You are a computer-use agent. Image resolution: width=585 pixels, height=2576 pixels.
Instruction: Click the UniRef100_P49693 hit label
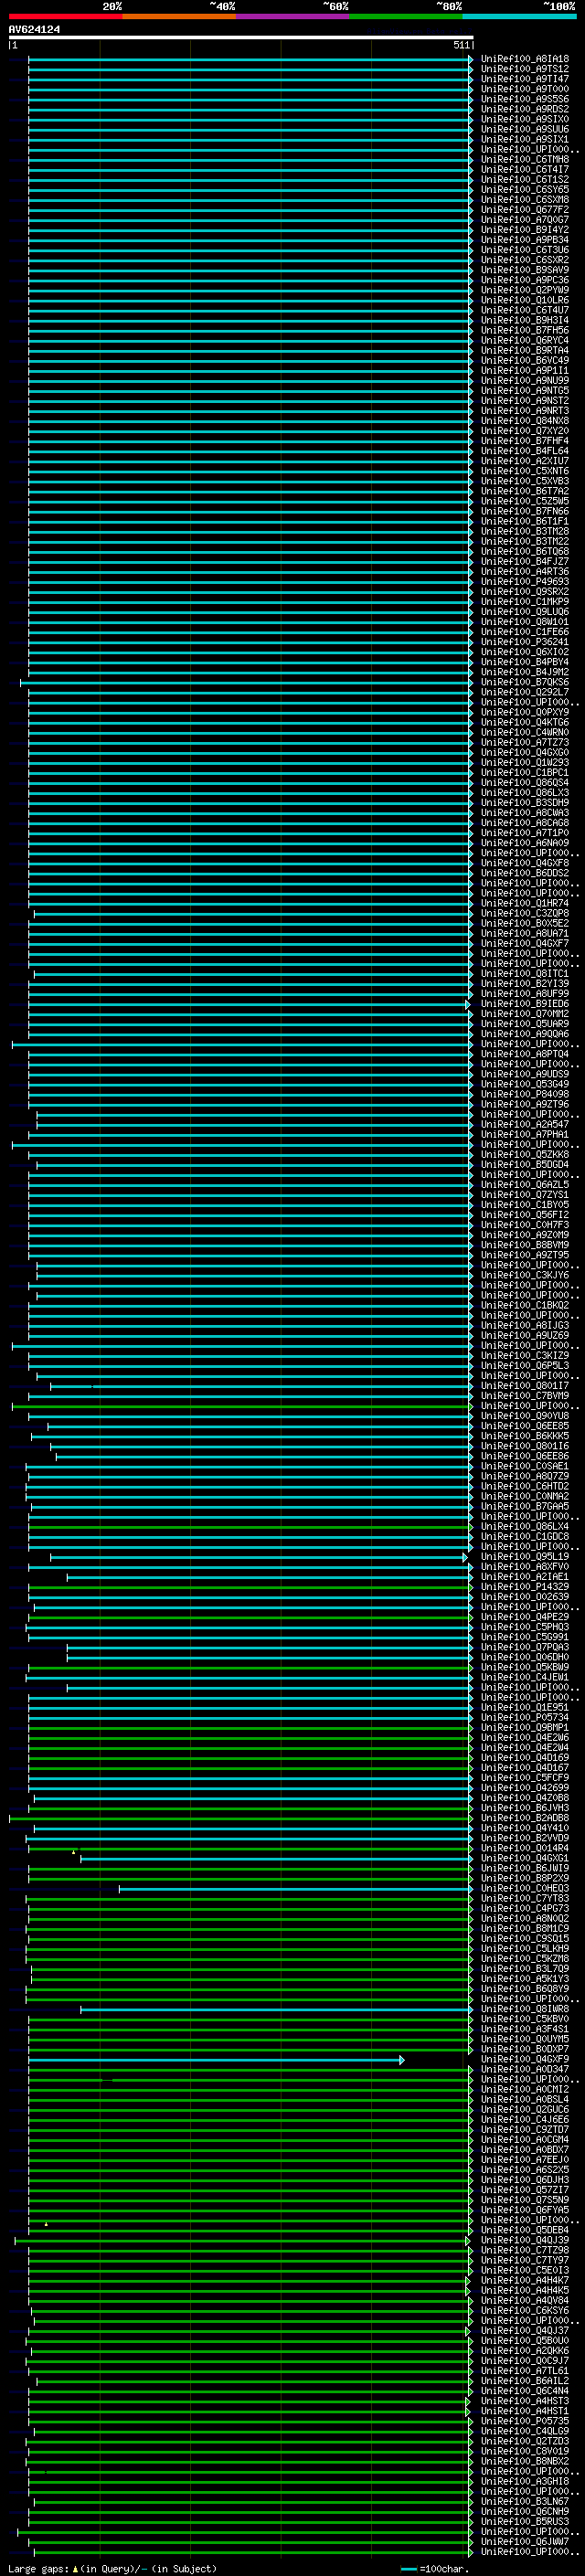[525, 581]
